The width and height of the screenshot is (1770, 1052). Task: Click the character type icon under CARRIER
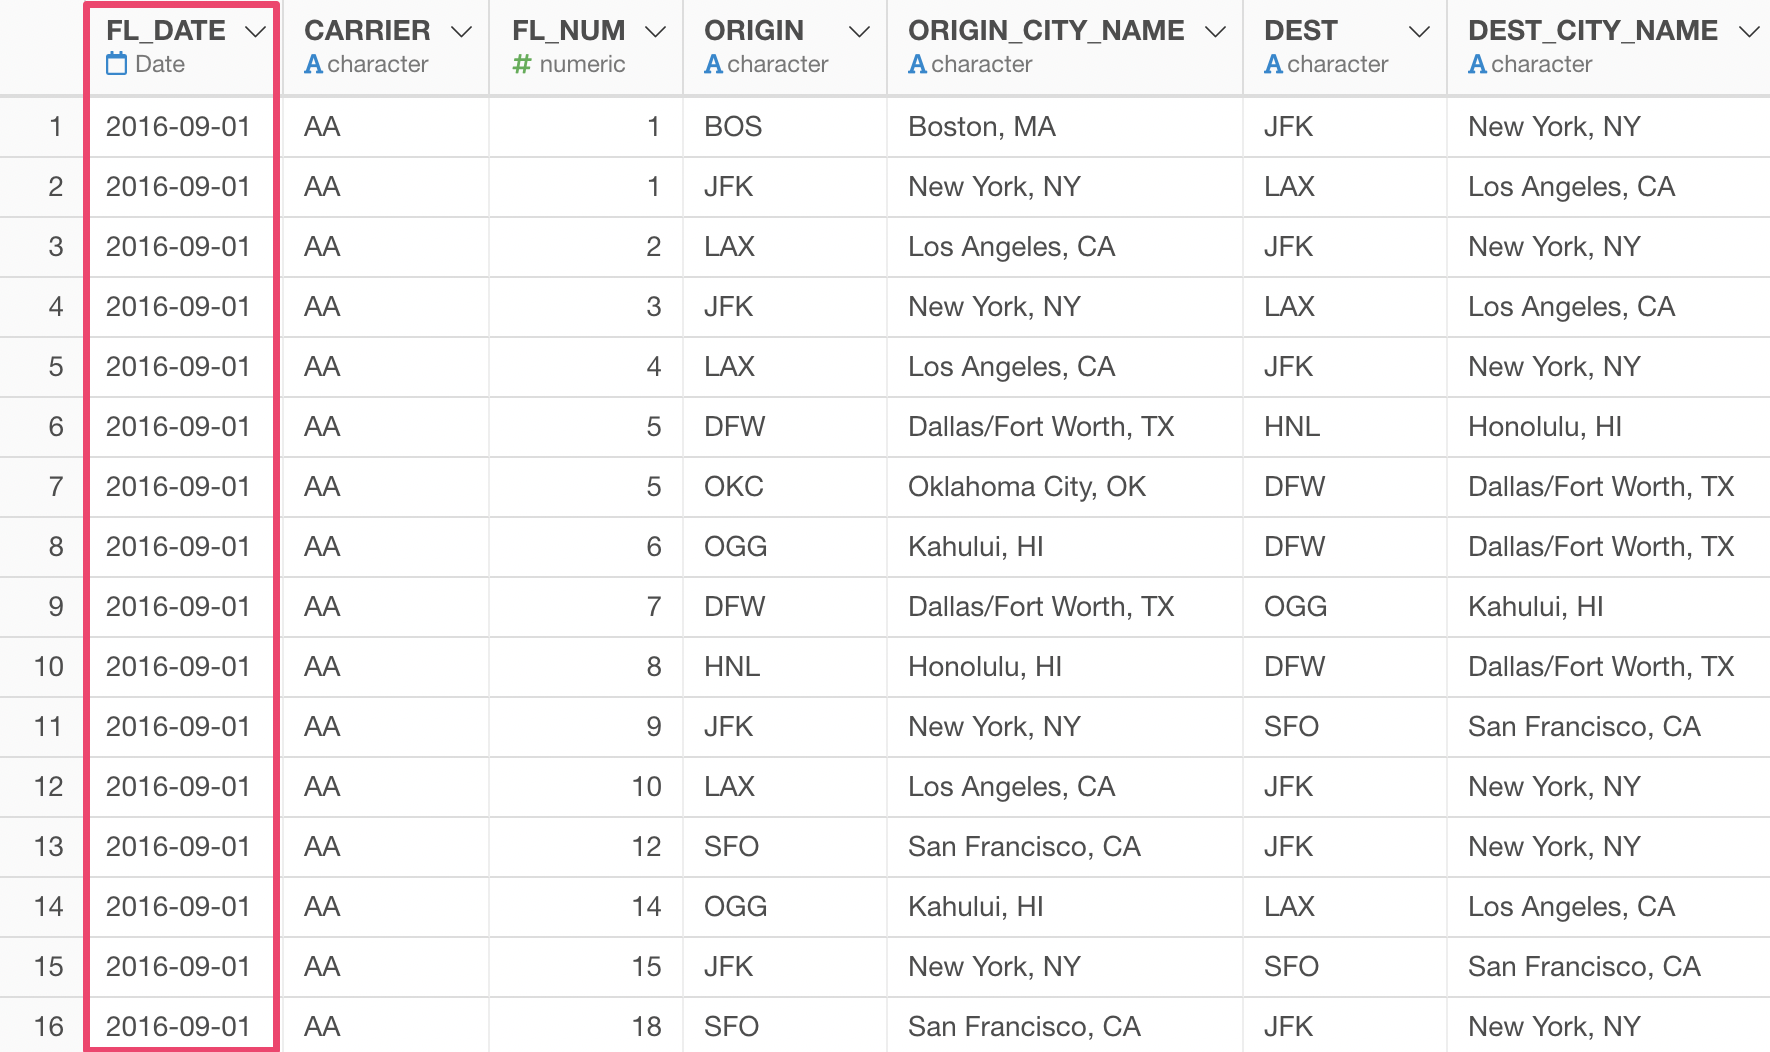click(313, 64)
